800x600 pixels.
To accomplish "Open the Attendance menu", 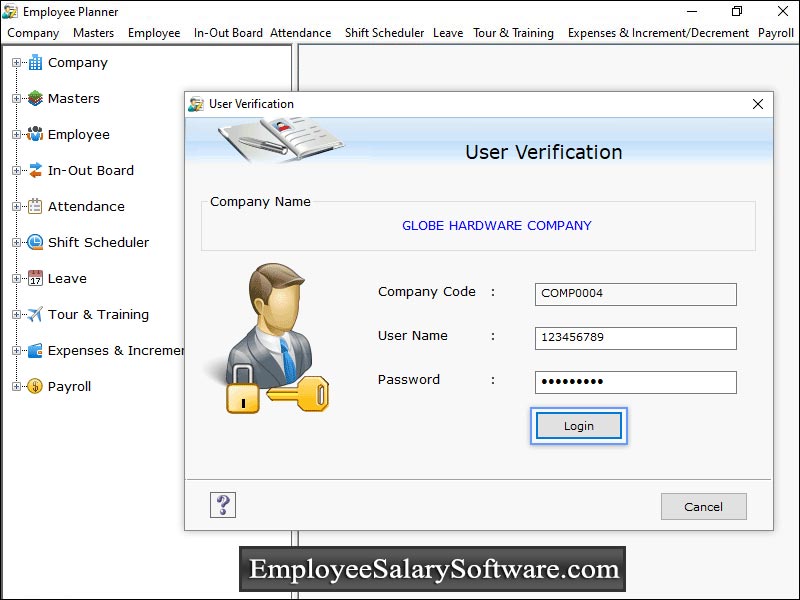I will click(x=301, y=32).
